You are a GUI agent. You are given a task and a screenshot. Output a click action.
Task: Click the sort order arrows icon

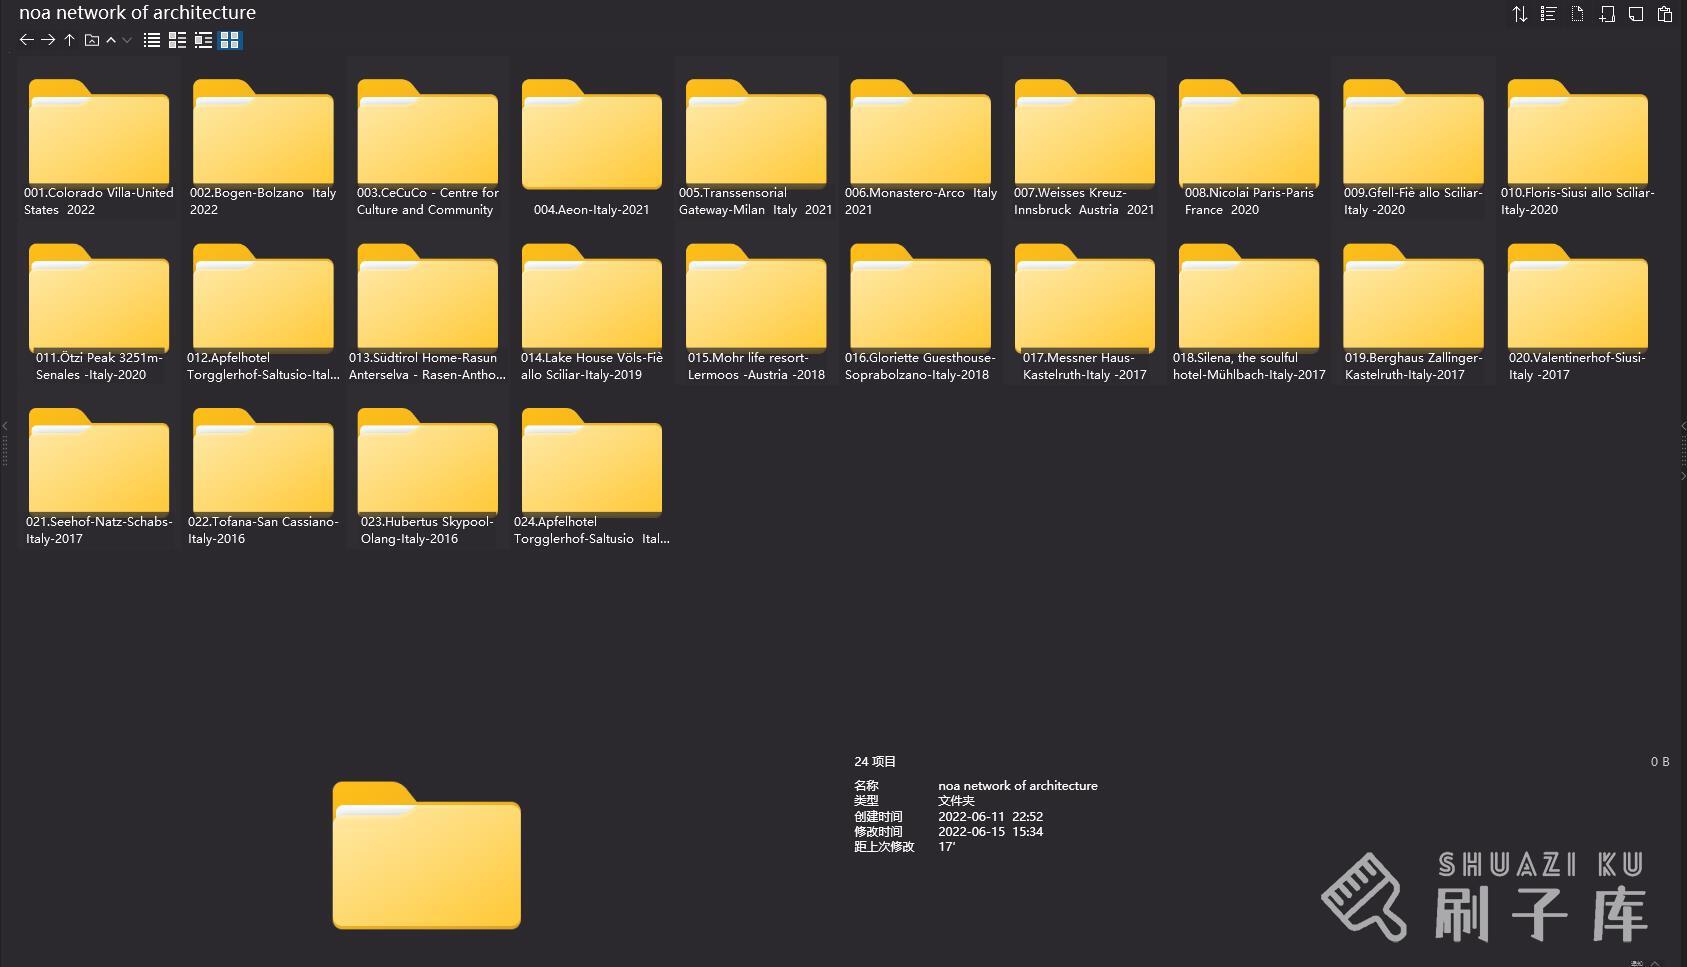pos(1519,14)
